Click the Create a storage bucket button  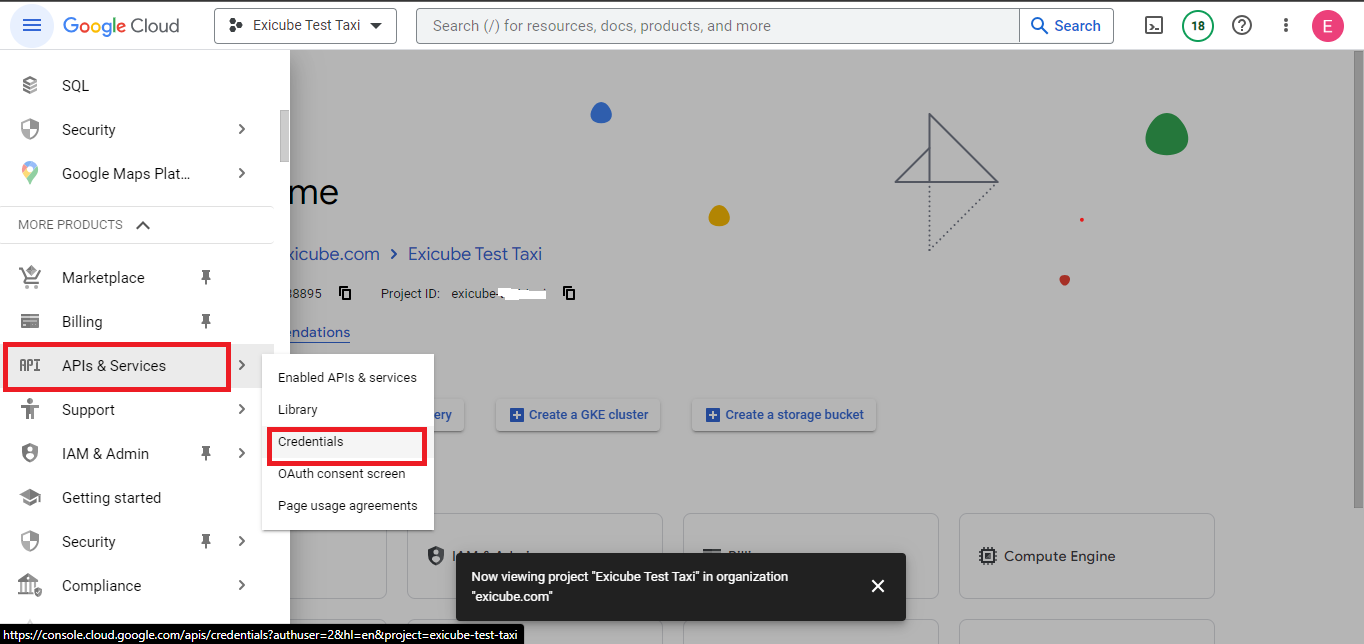click(x=784, y=415)
